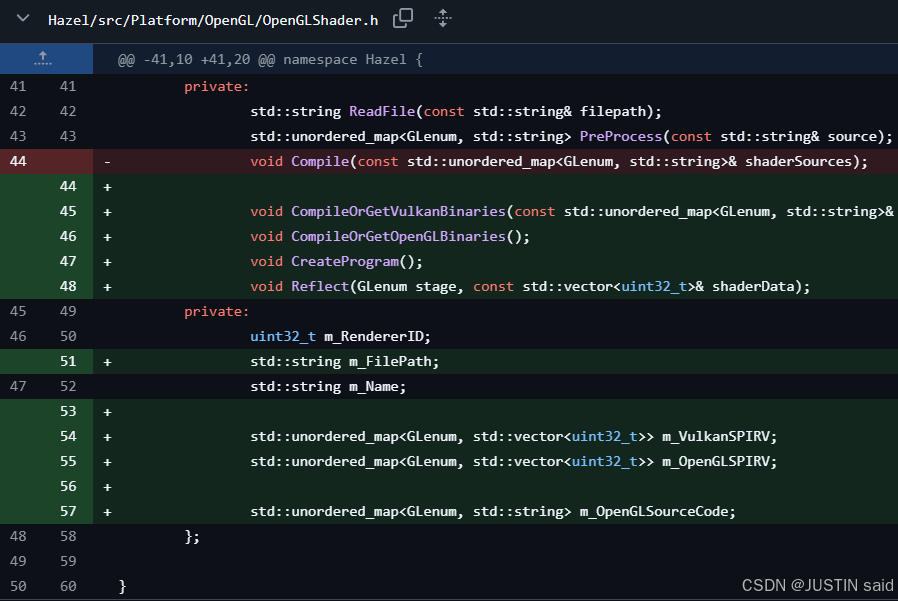Click the plus marker next to m_FilePath

[x=107, y=361]
